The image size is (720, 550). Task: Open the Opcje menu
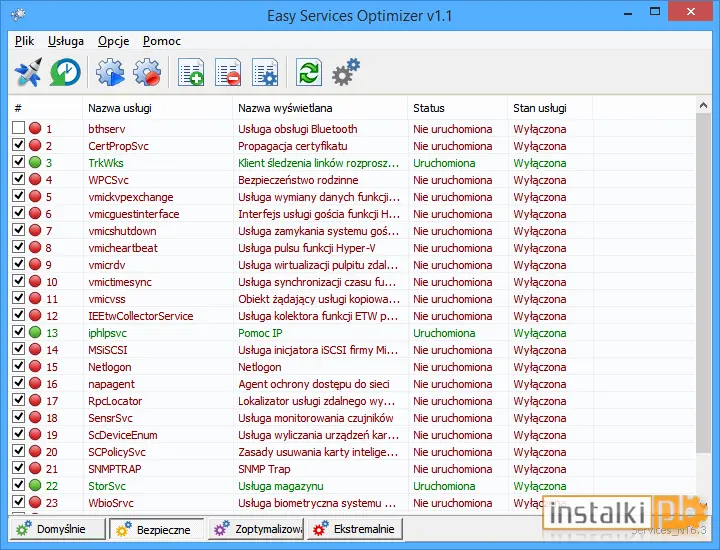click(113, 41)
